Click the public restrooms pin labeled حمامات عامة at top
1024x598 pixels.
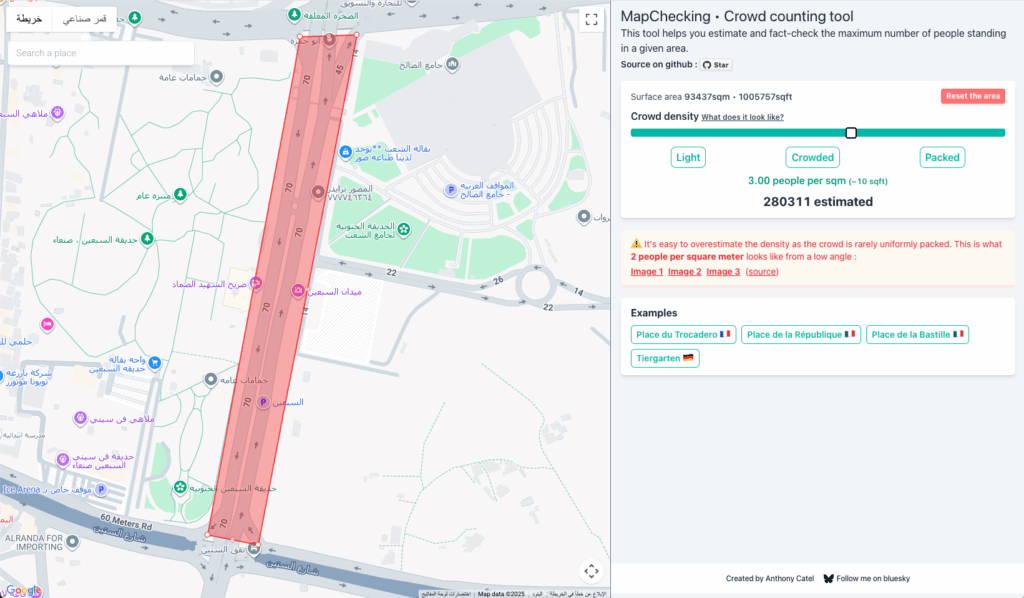[x=216, y=77]
